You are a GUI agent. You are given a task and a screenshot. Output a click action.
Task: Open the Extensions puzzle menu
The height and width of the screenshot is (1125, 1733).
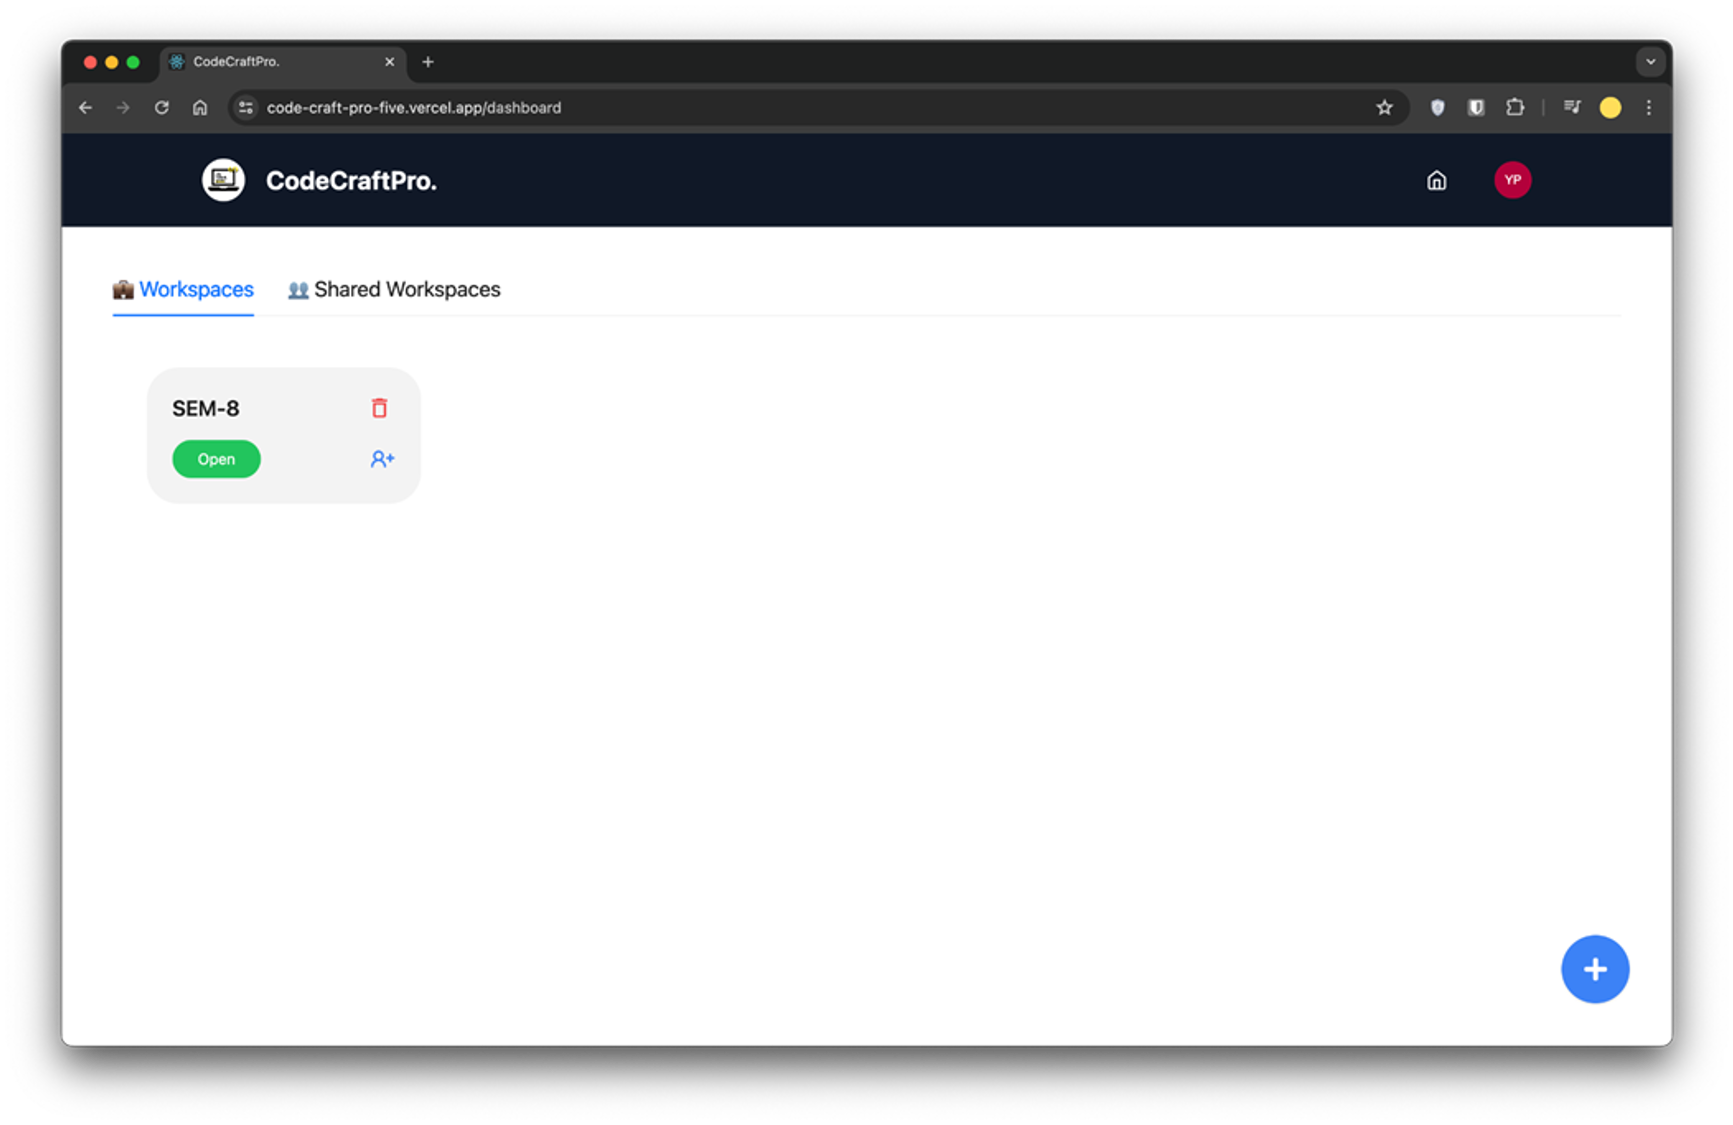1515,108
